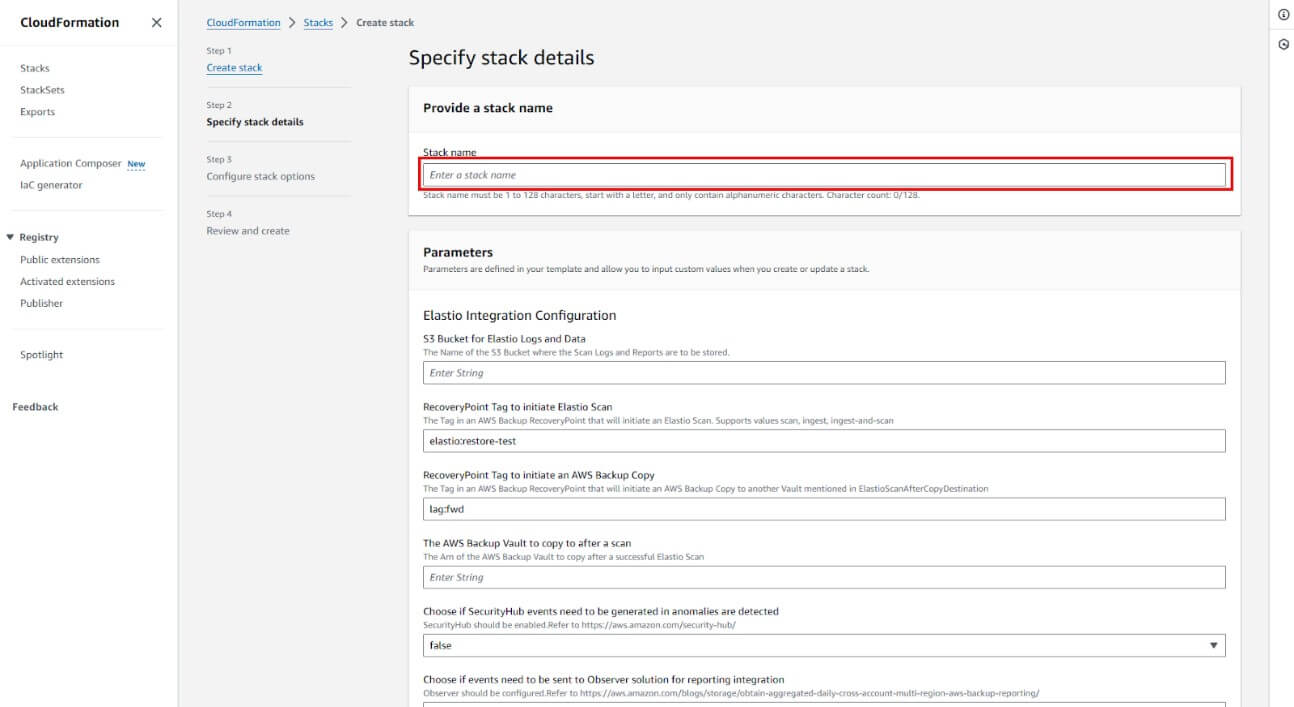Viewport: 1294px width, 707px height.
Task: Click the CloudFormation sidebar title
Action: 70,22
